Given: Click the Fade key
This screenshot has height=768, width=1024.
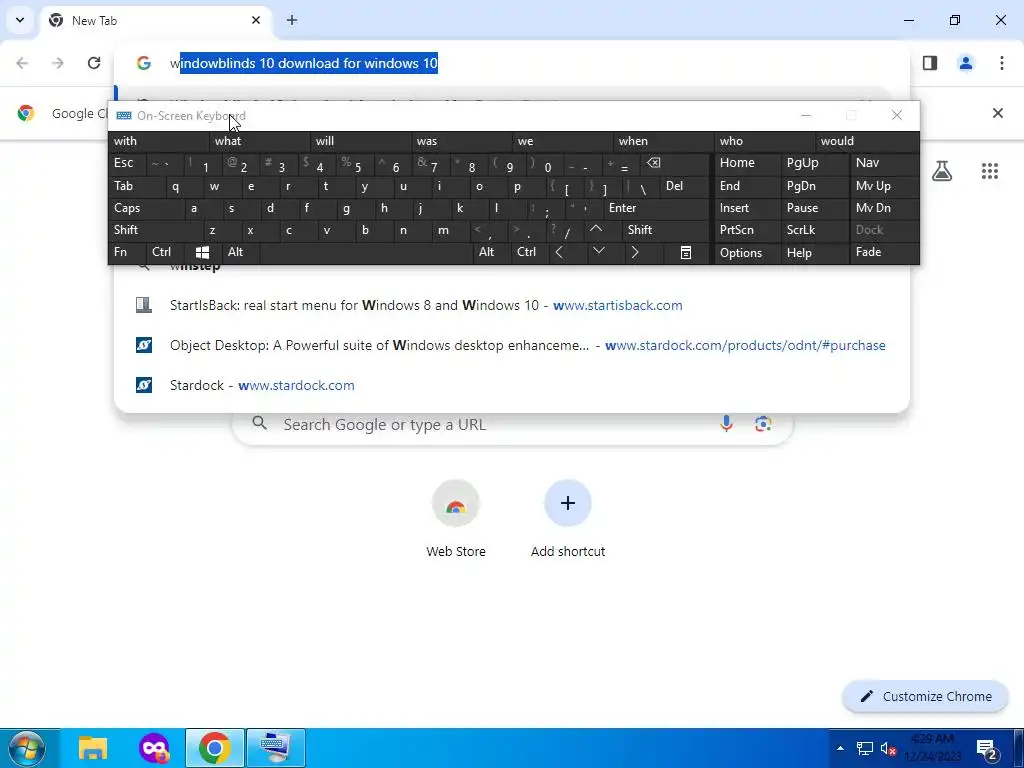Looking at the screenshot, I should tap(884, 252).
